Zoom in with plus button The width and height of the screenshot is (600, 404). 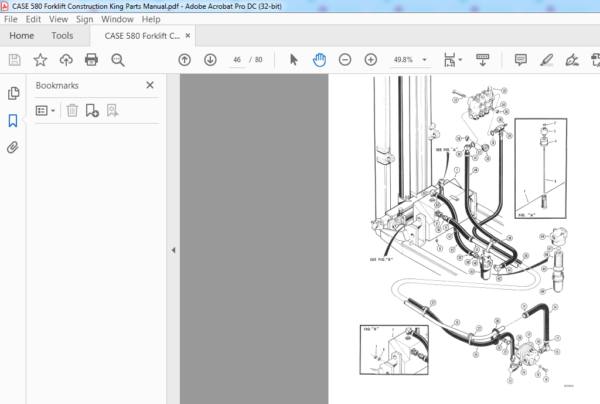(x=370, y=60)
